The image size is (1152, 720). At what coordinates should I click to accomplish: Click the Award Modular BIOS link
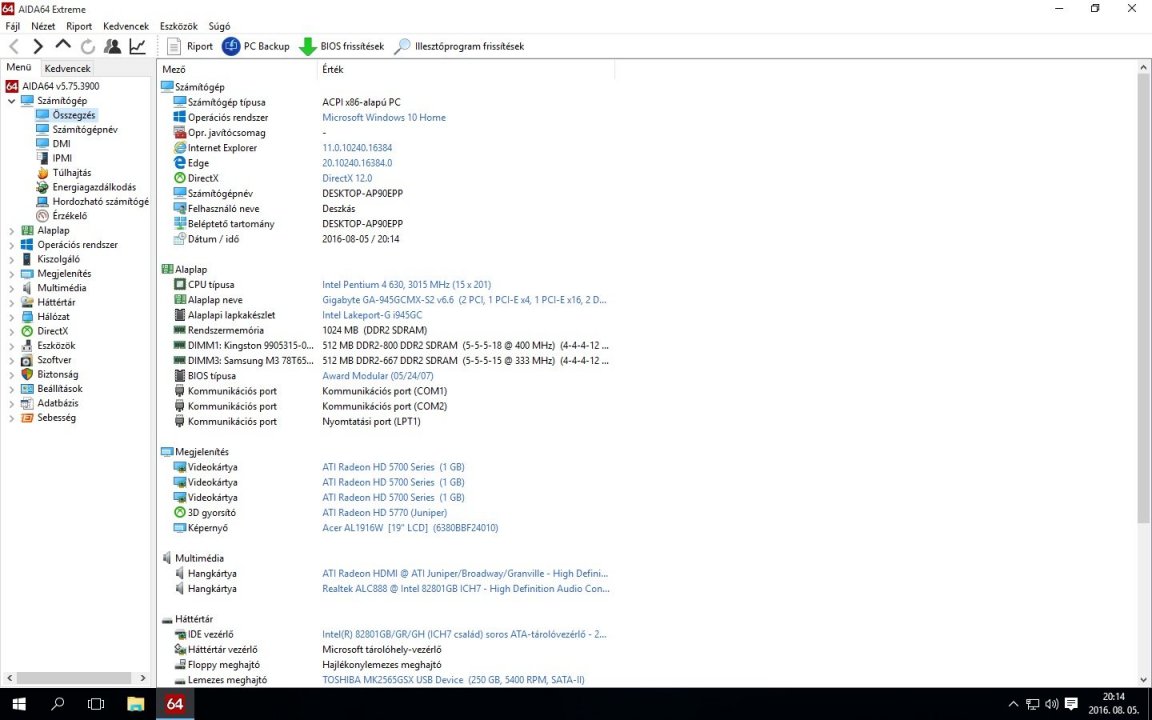click(x=378, y=375)
